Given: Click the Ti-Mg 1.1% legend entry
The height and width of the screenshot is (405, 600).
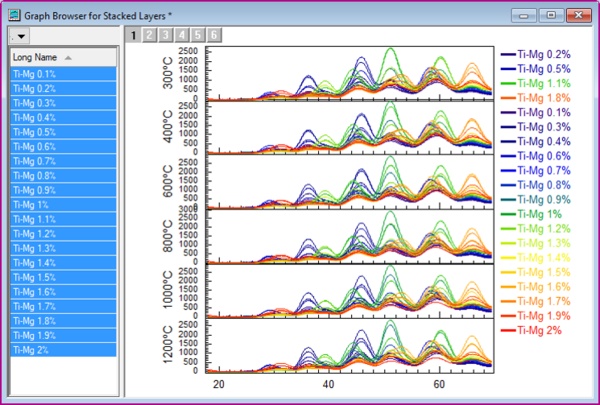Looking at the screenshot, I should (x=536, y=83).
